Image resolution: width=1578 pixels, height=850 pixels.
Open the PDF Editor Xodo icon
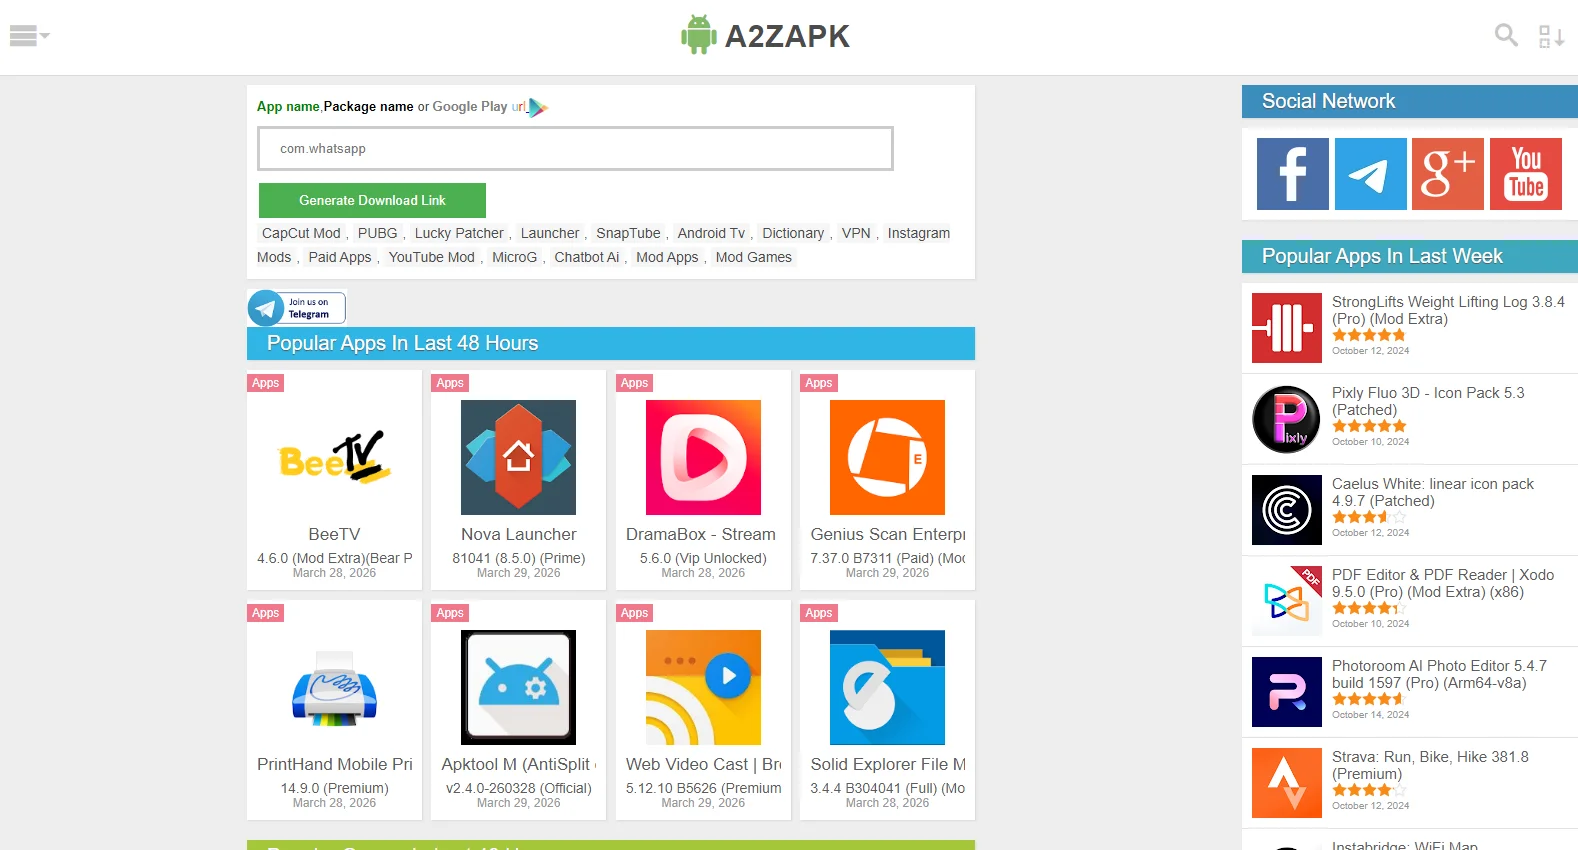point(1287,601)
